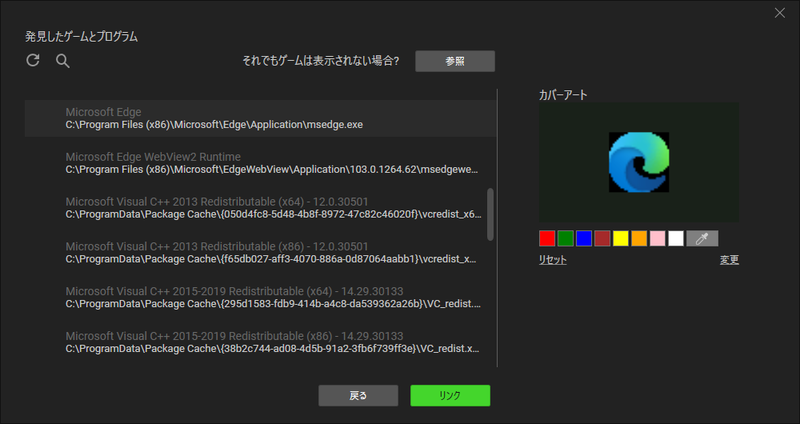Select the orange color swatch
Screen dimensions: 800x424
[639, 238]
